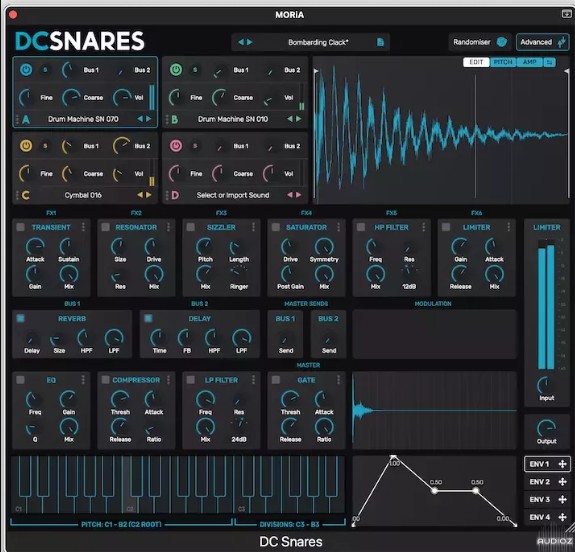Grab ENV 2 modulation drag handle
Image resolution: width=575 pixels, height=552 pixels.
click(562, 482)
